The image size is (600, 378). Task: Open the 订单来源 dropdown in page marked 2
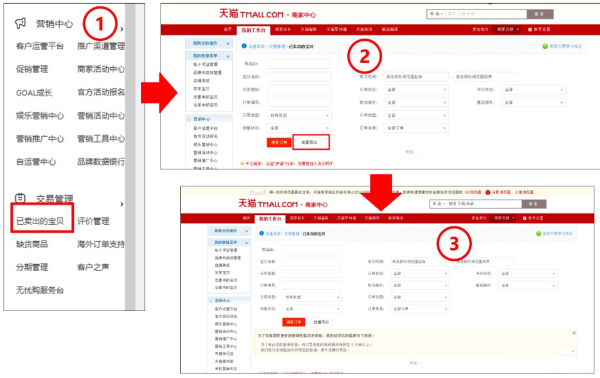[x=417, y=128]
